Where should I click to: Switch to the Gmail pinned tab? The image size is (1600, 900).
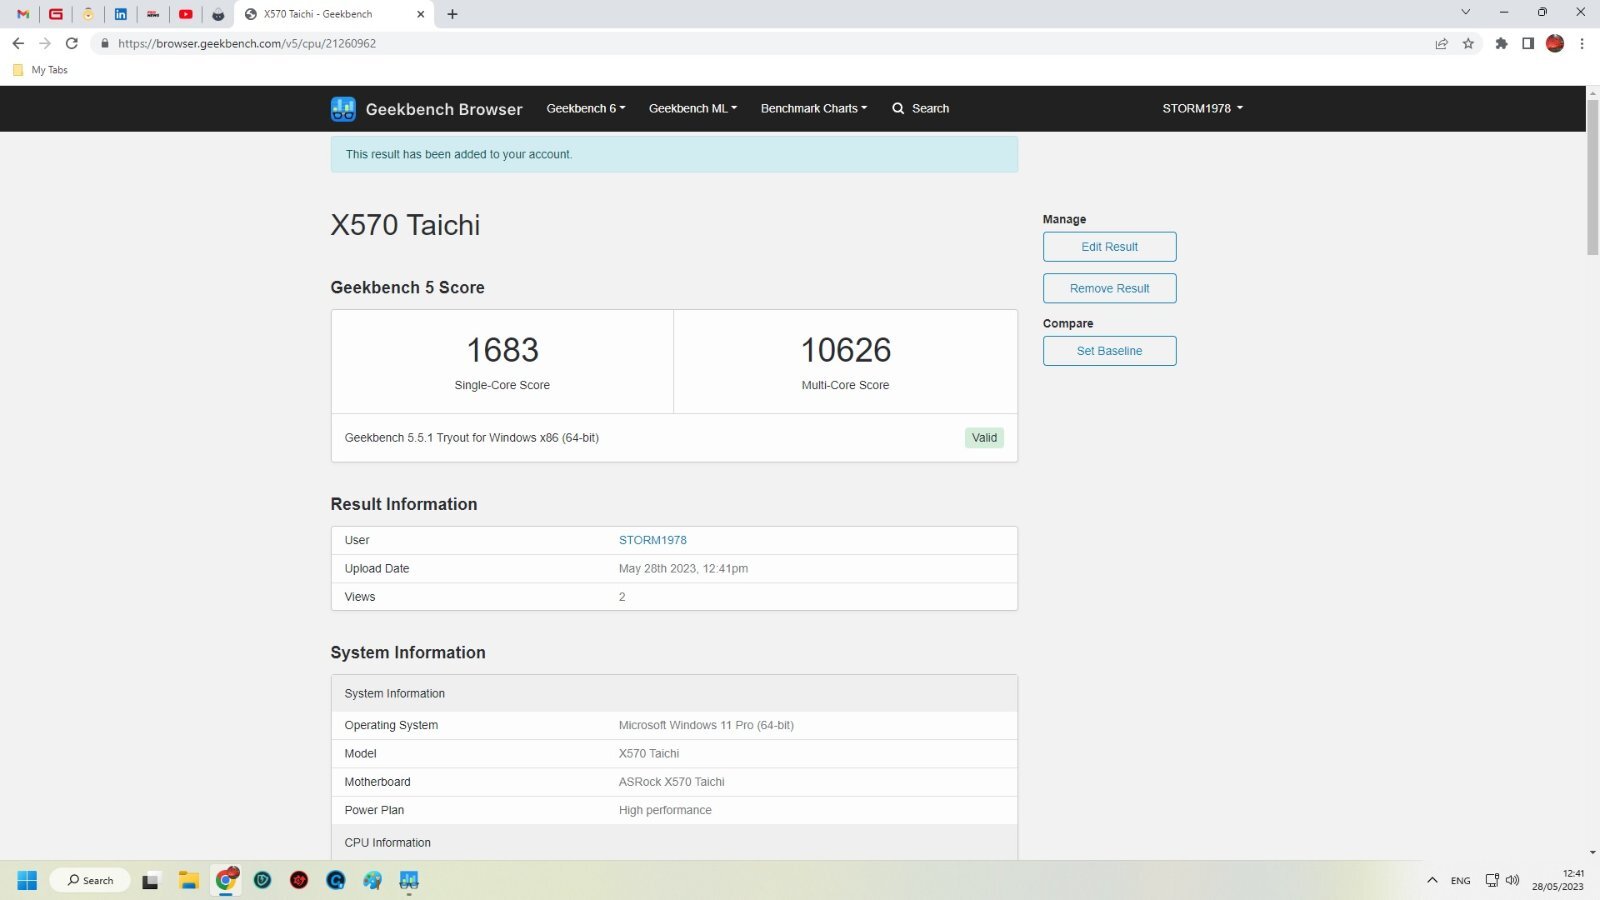click(23, 14)
